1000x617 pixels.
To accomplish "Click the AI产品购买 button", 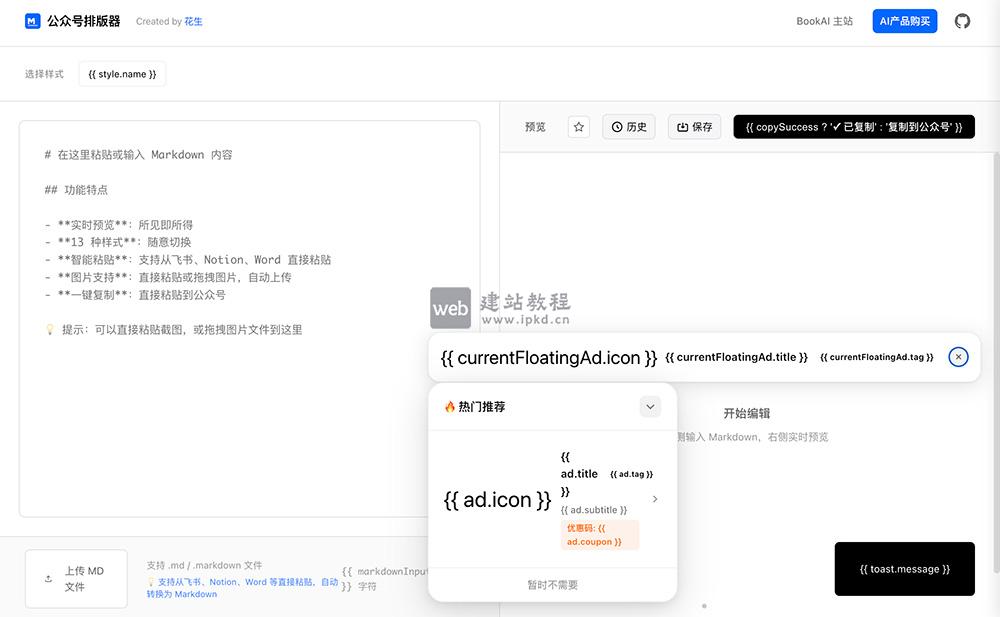I will pyautogui.click(x=904, y=20).
